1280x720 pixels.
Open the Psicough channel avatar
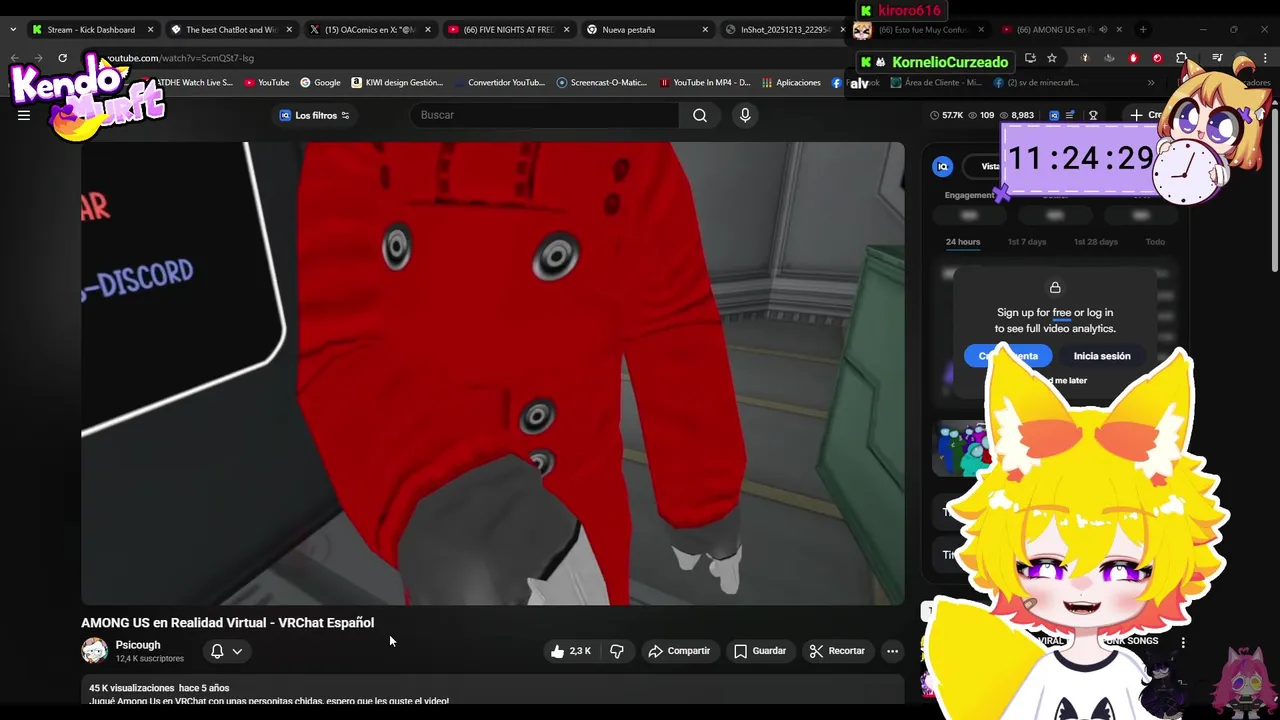pos(94,651)
